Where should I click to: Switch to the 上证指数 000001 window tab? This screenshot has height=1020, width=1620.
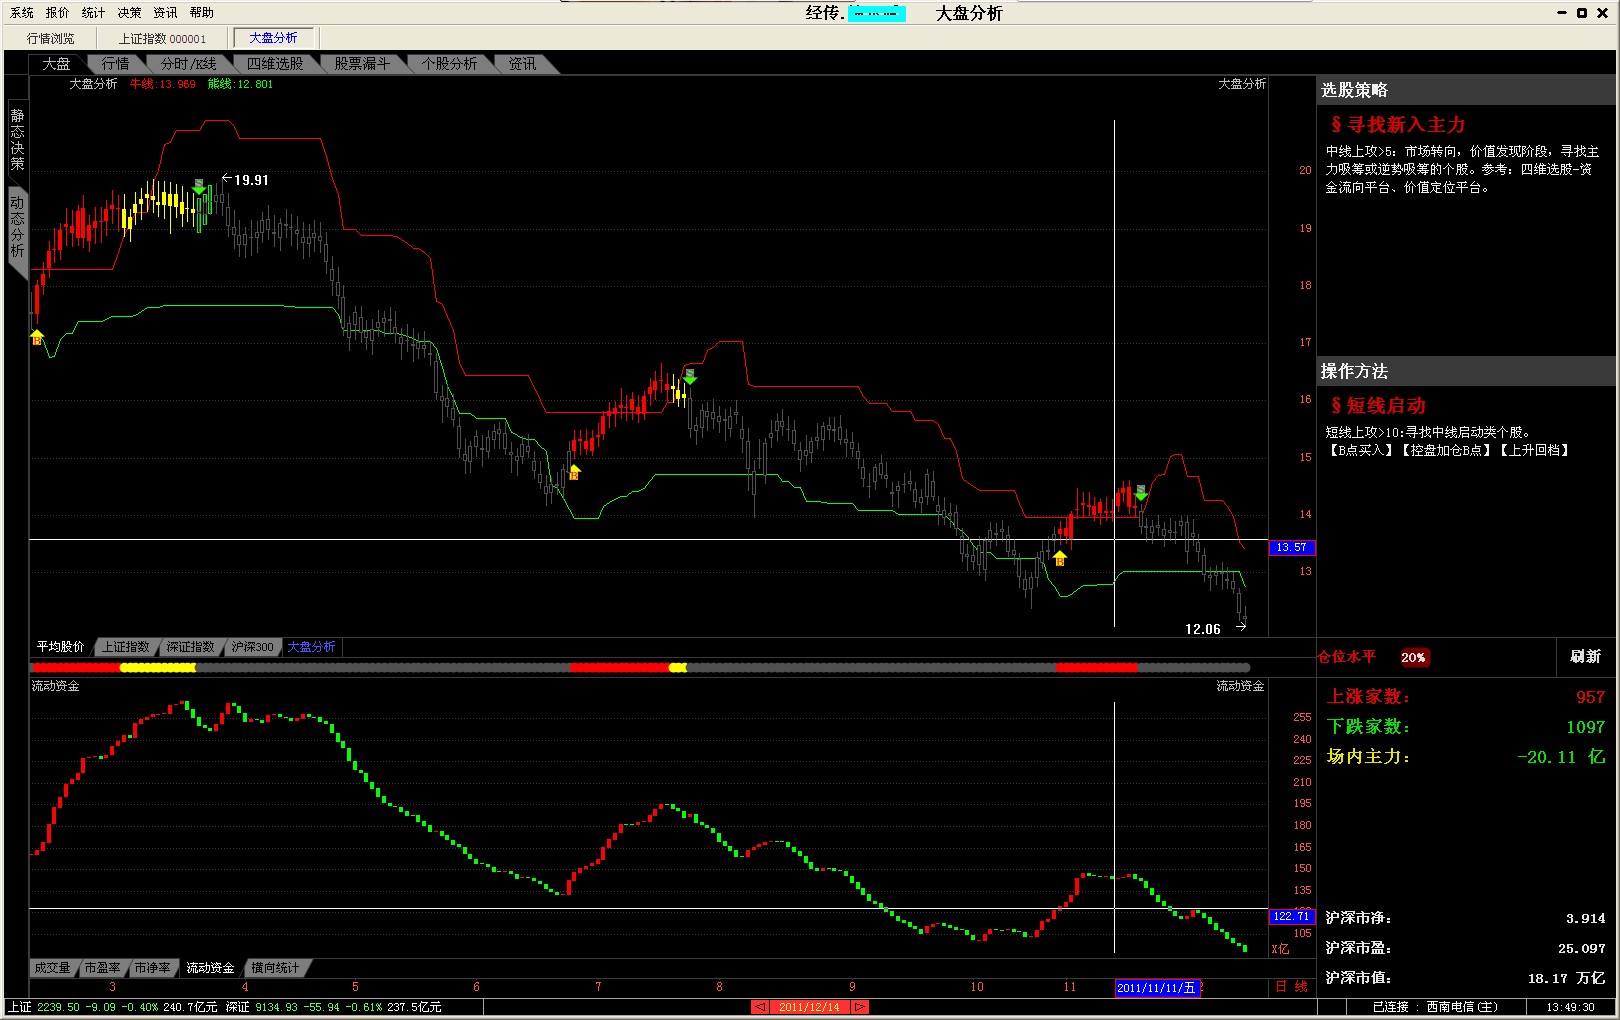click(163, 38)
